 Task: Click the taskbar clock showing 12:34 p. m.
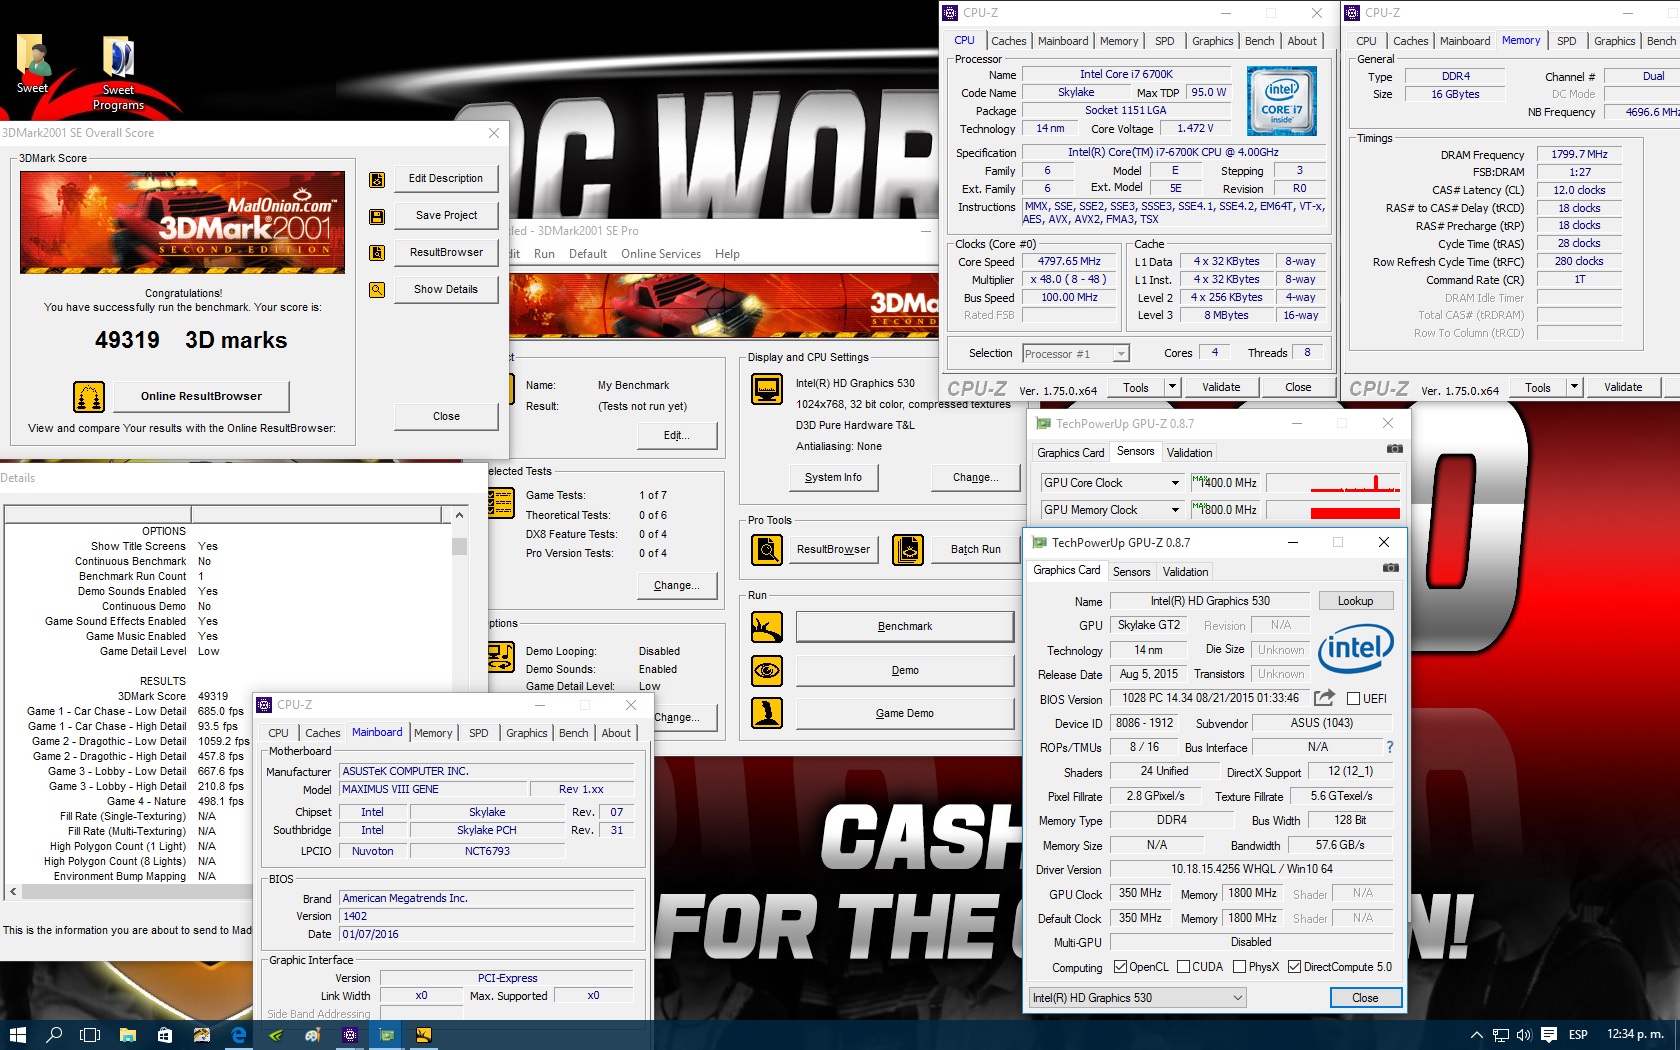(1635, 1034)
